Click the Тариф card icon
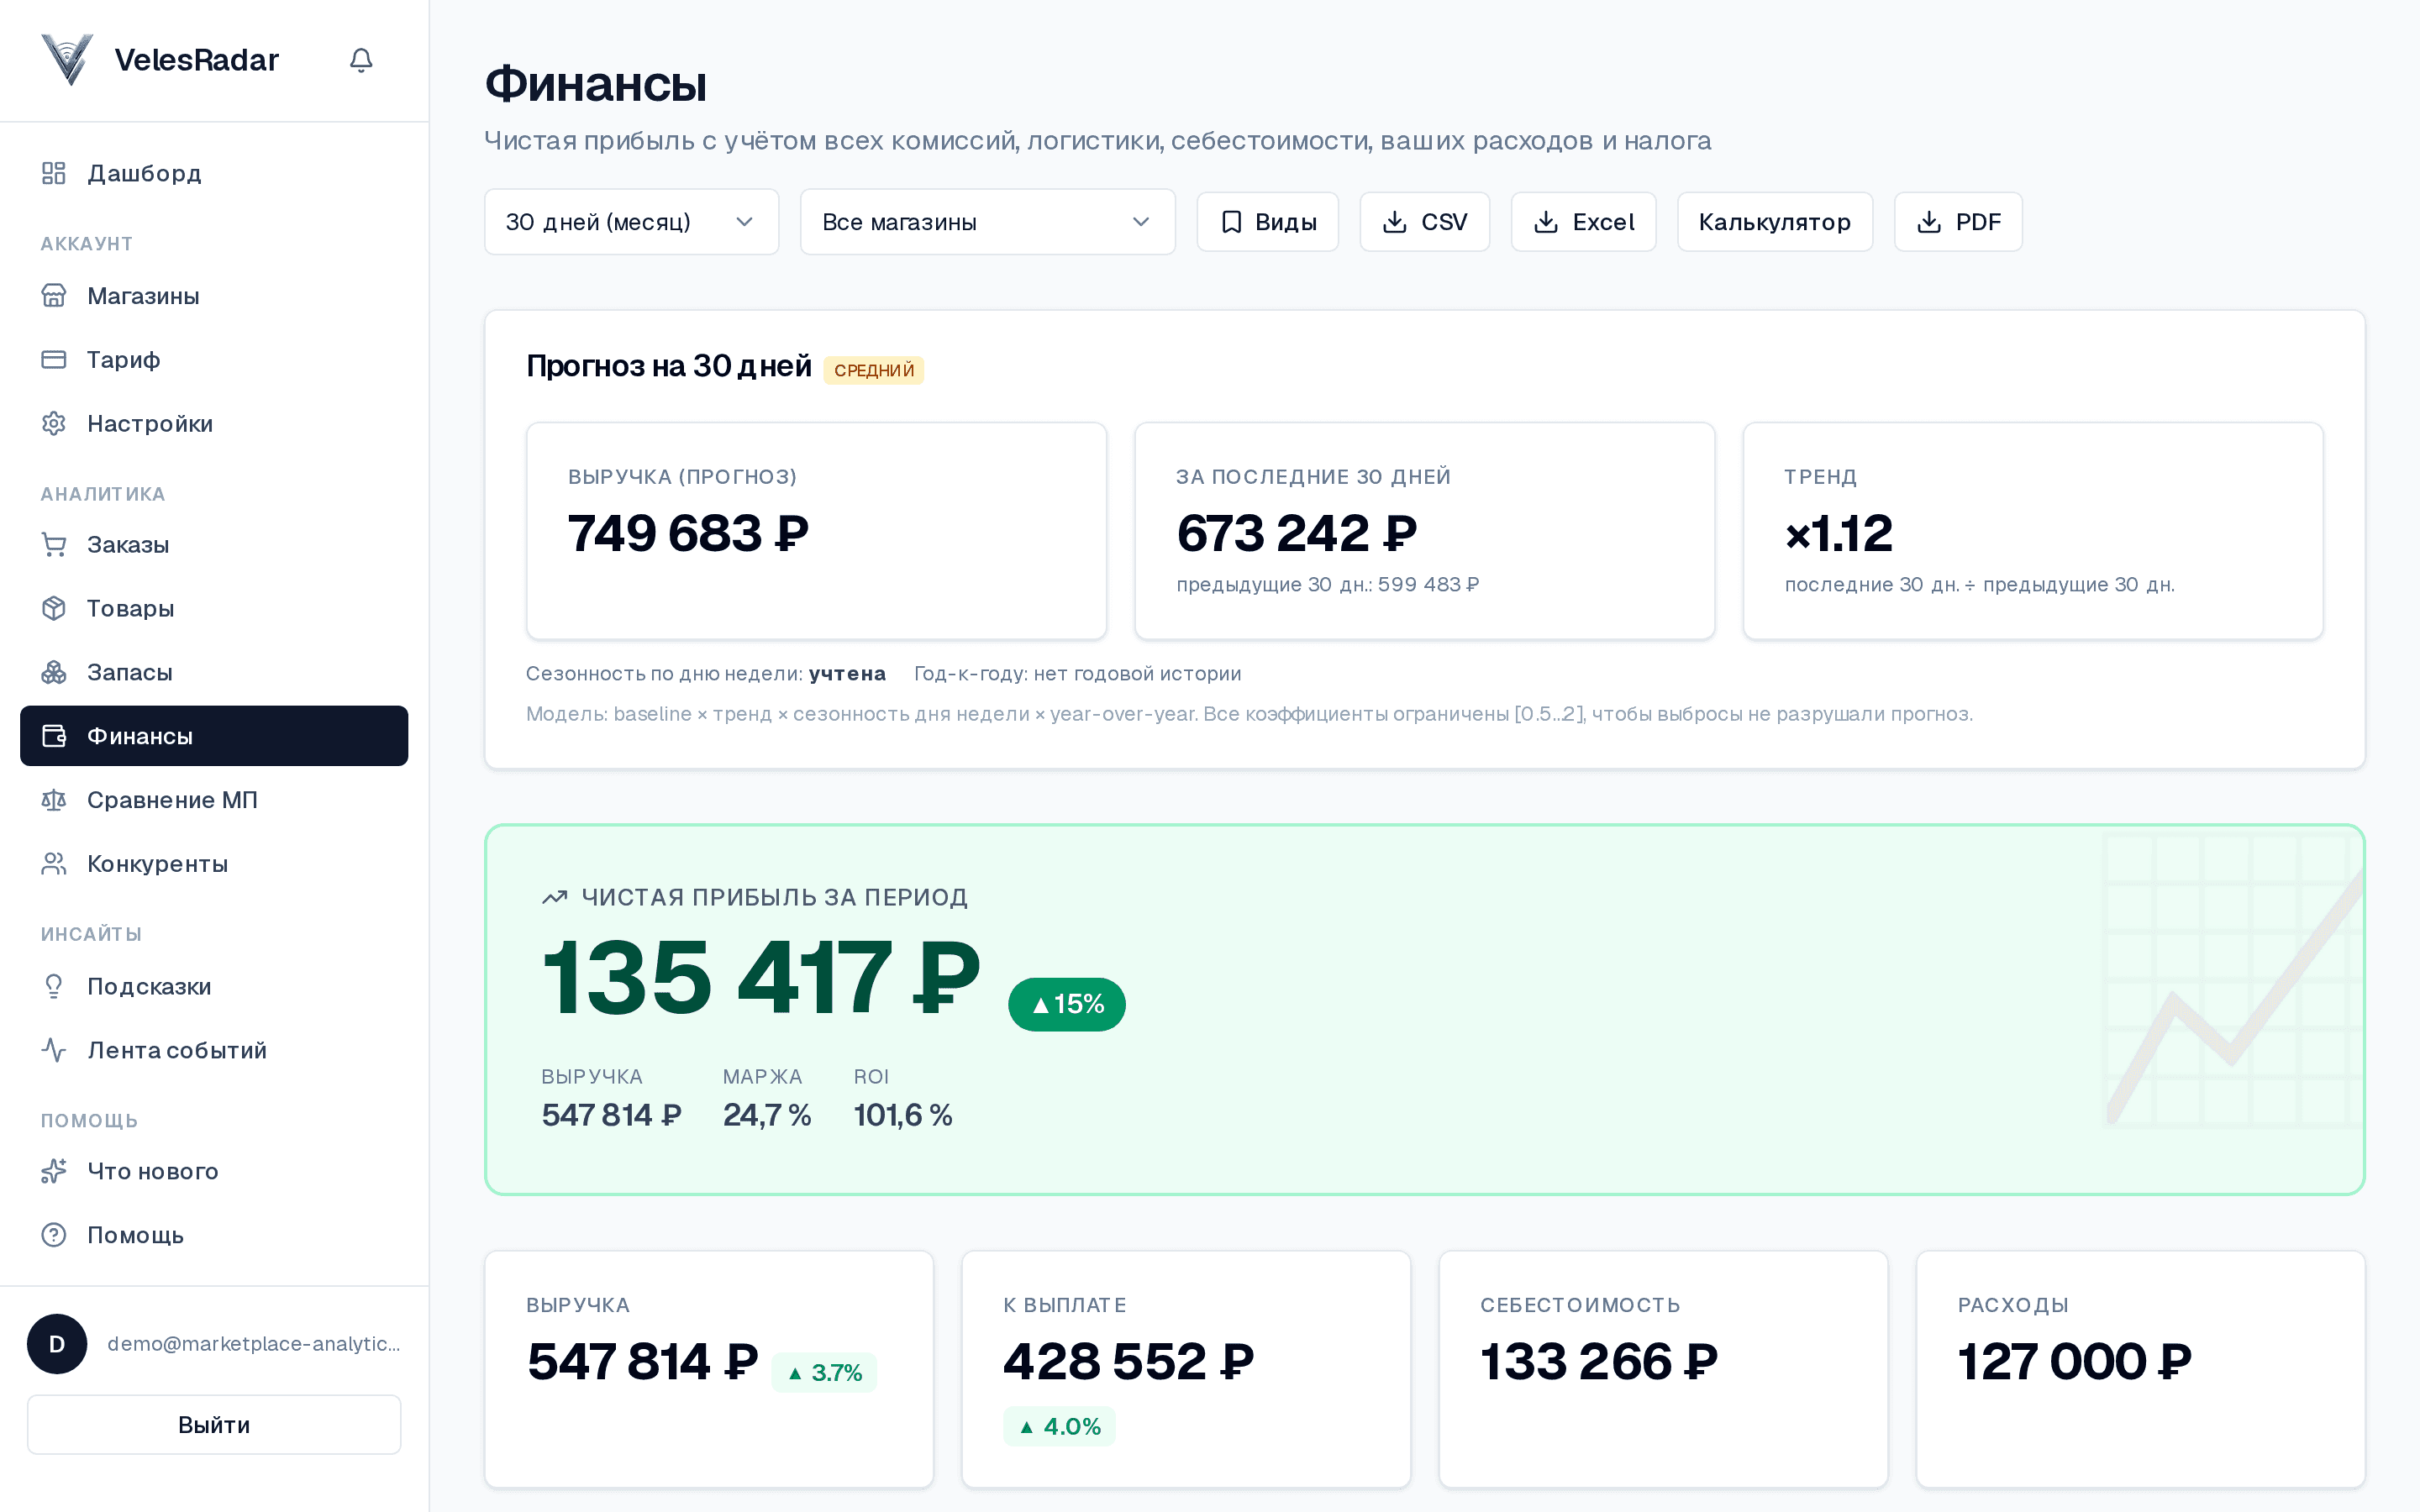This screenshot has width=2420, height=1512. [54, 359]
